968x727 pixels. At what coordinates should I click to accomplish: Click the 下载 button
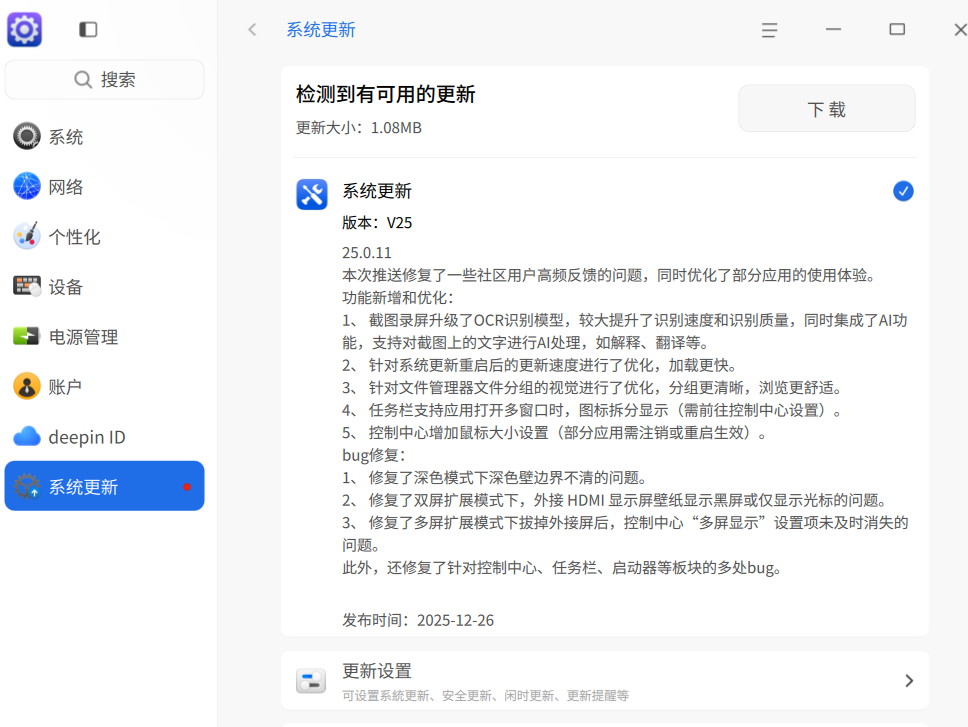click(x=827, y=109)
